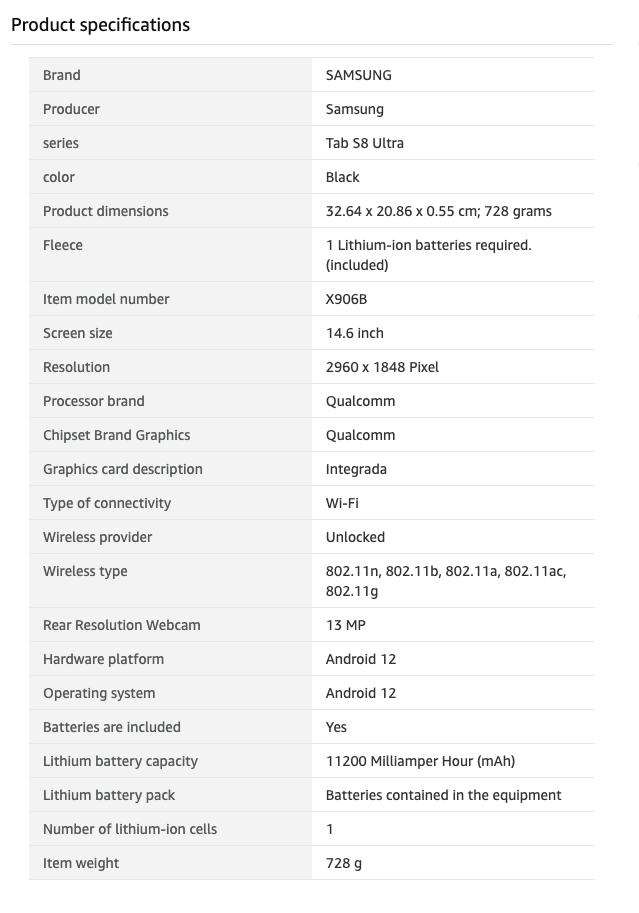This screenshot has width=639, height=913.
Task: Click the Processor brand label
Action: (94, 401)
